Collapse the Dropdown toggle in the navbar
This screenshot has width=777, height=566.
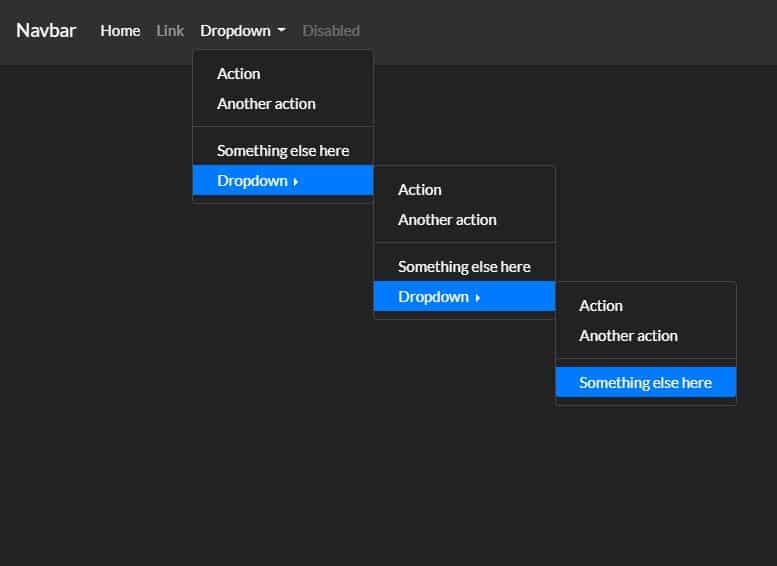pos(235,31)
